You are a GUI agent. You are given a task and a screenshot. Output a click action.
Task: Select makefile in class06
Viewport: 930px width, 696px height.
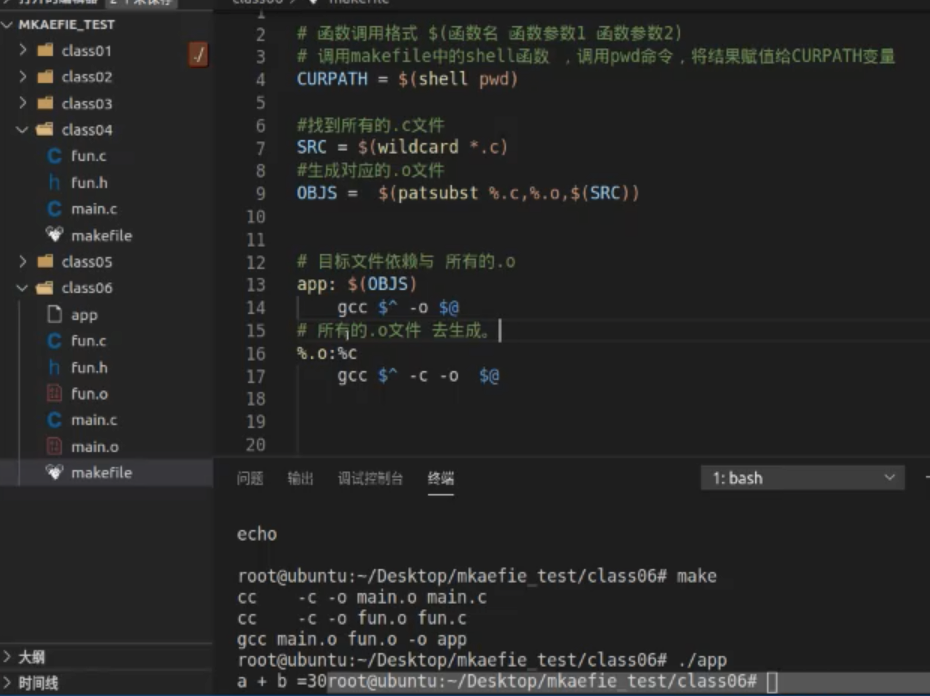[101, 472]
